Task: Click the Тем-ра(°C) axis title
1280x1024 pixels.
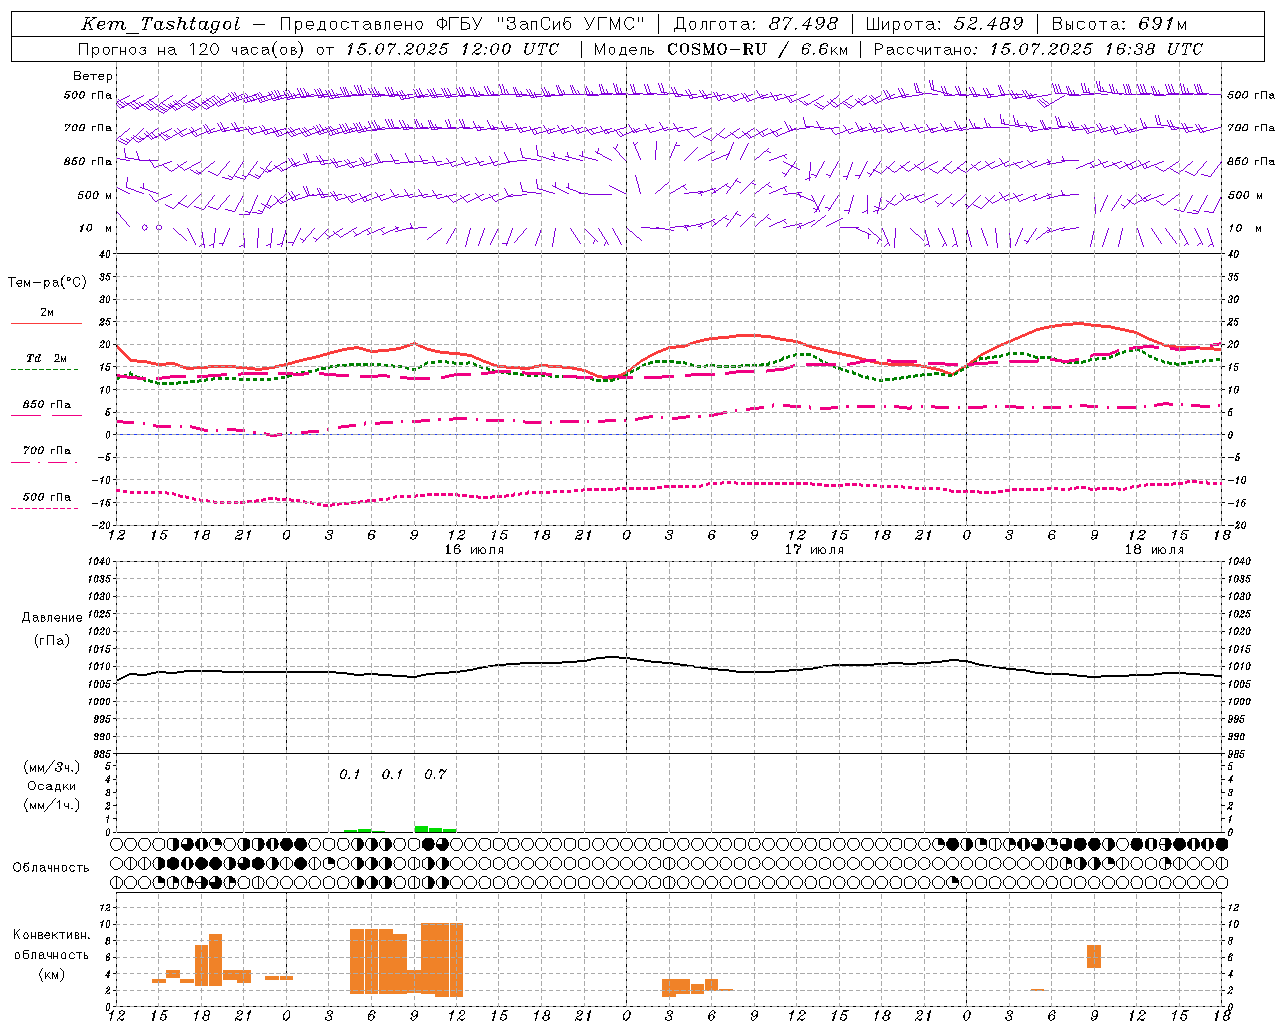Action: point(47,283)
